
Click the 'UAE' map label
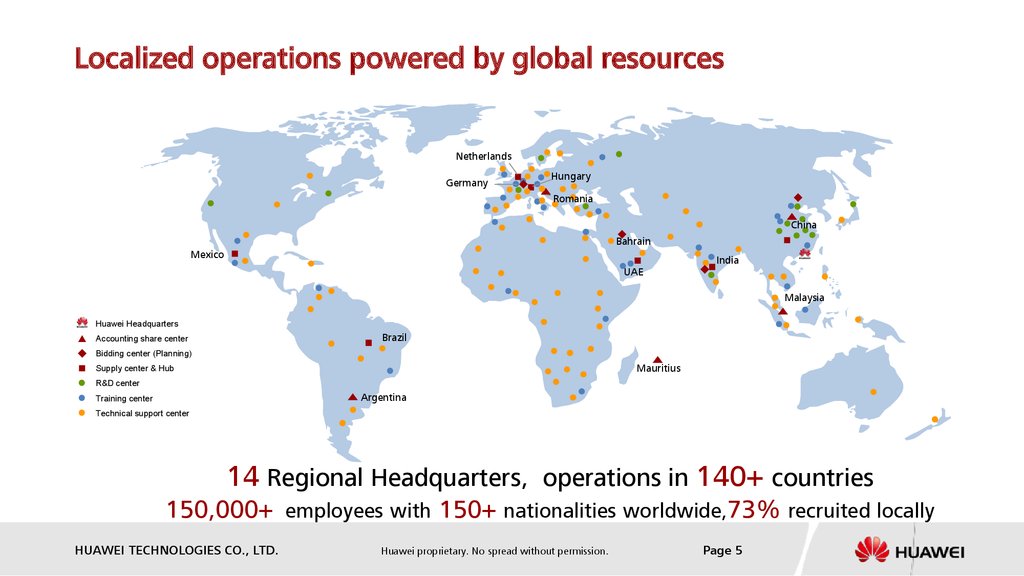pos(633,272)
